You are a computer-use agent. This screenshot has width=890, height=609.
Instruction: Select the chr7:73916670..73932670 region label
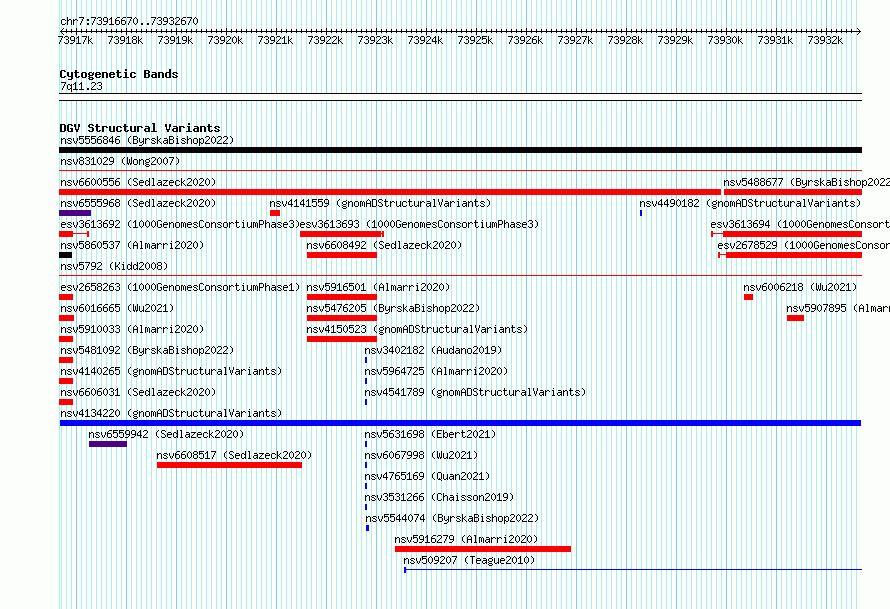(x=129, y=21)
